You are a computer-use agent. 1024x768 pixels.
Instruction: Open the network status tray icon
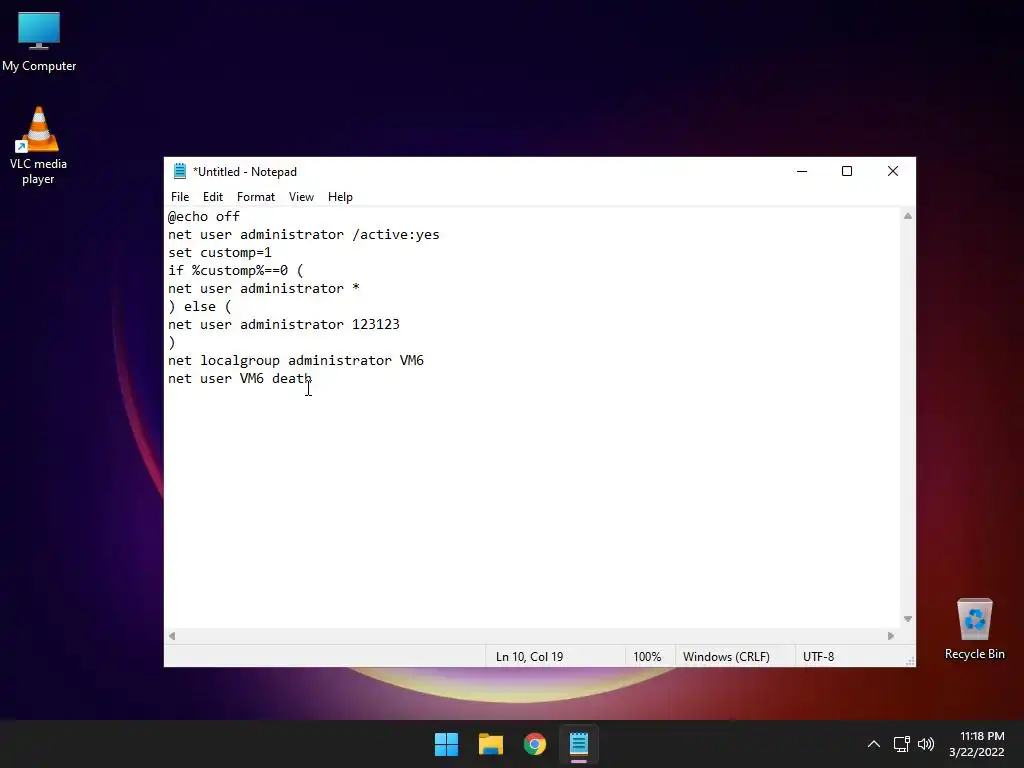coord(902,744)
